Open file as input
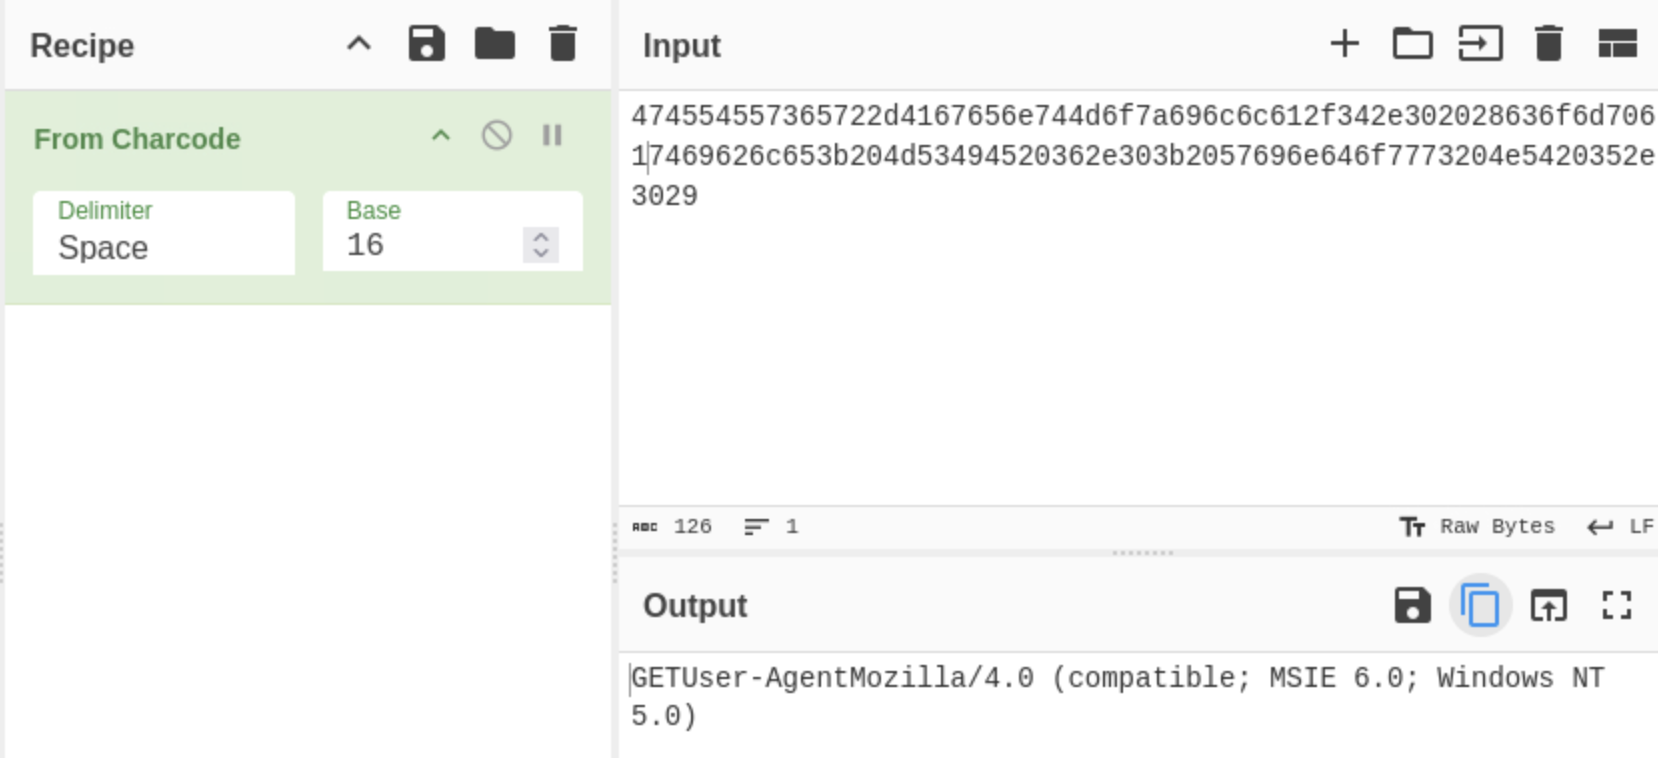The height and width of the screenshot is (758, 1658). tap(1480, 44)
